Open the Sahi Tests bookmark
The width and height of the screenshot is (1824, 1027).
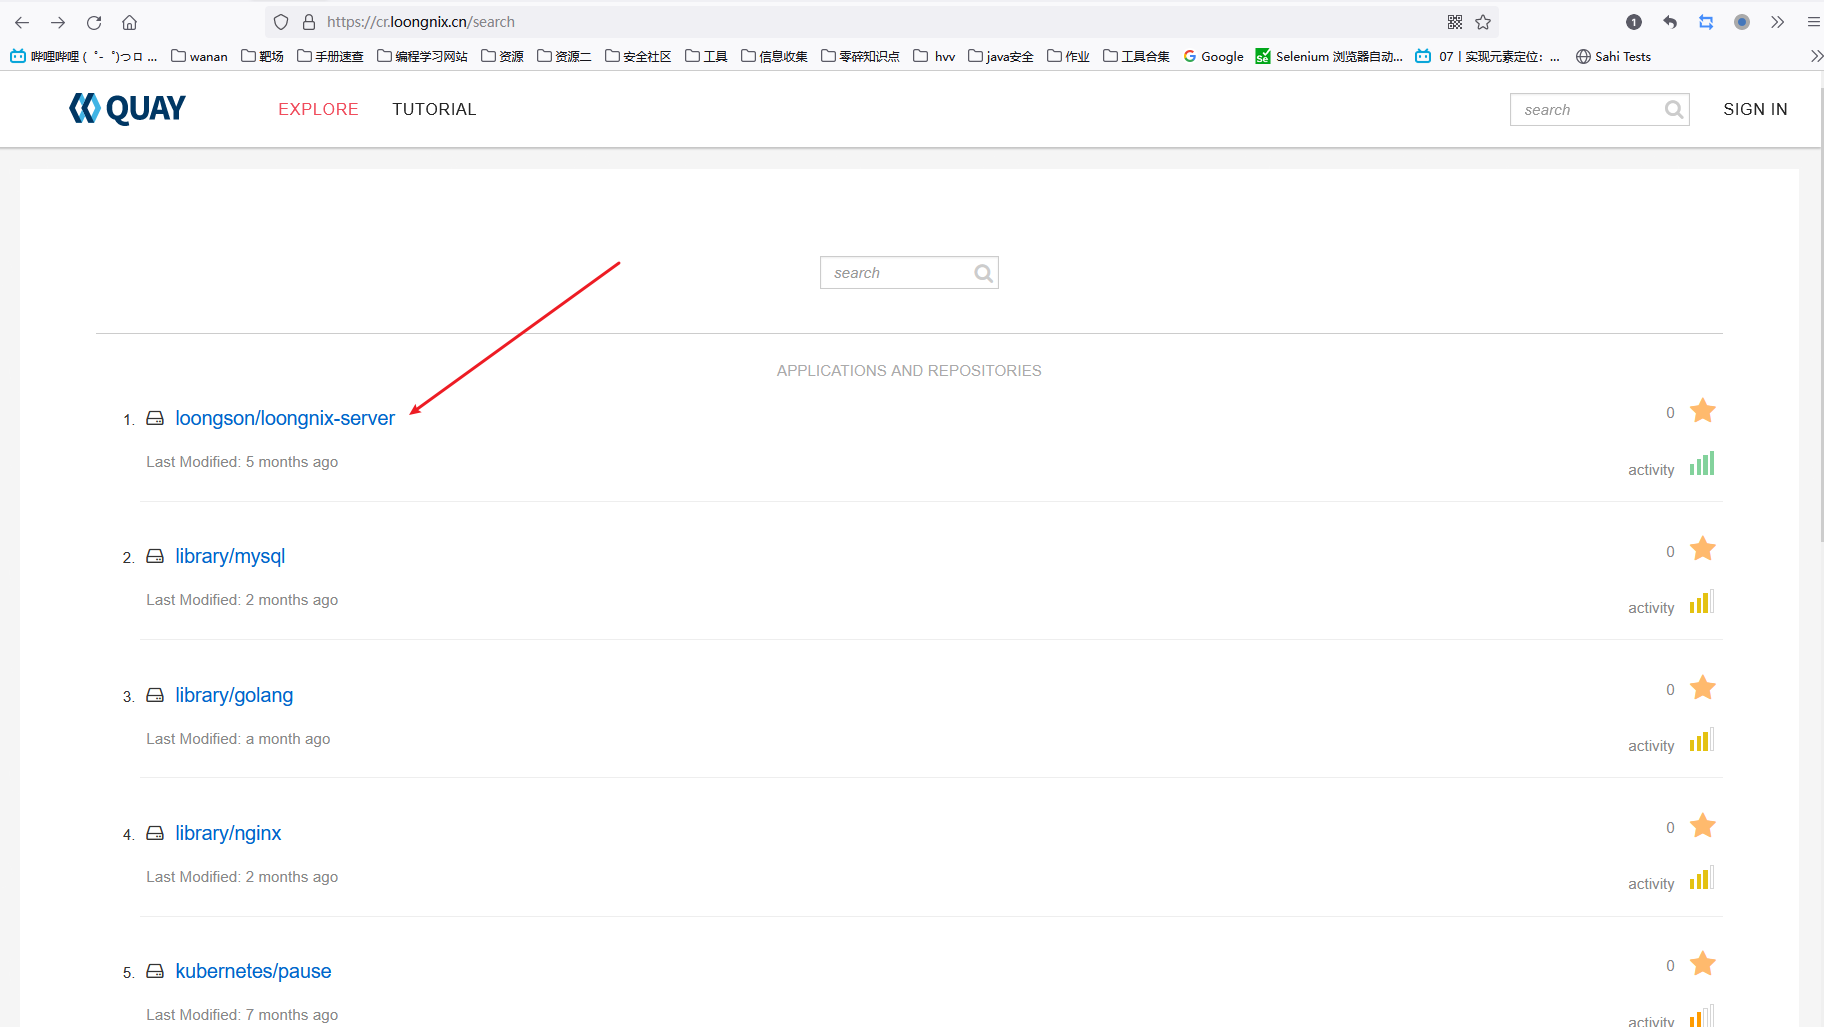pyautogui.click(x=1613, y=56)
